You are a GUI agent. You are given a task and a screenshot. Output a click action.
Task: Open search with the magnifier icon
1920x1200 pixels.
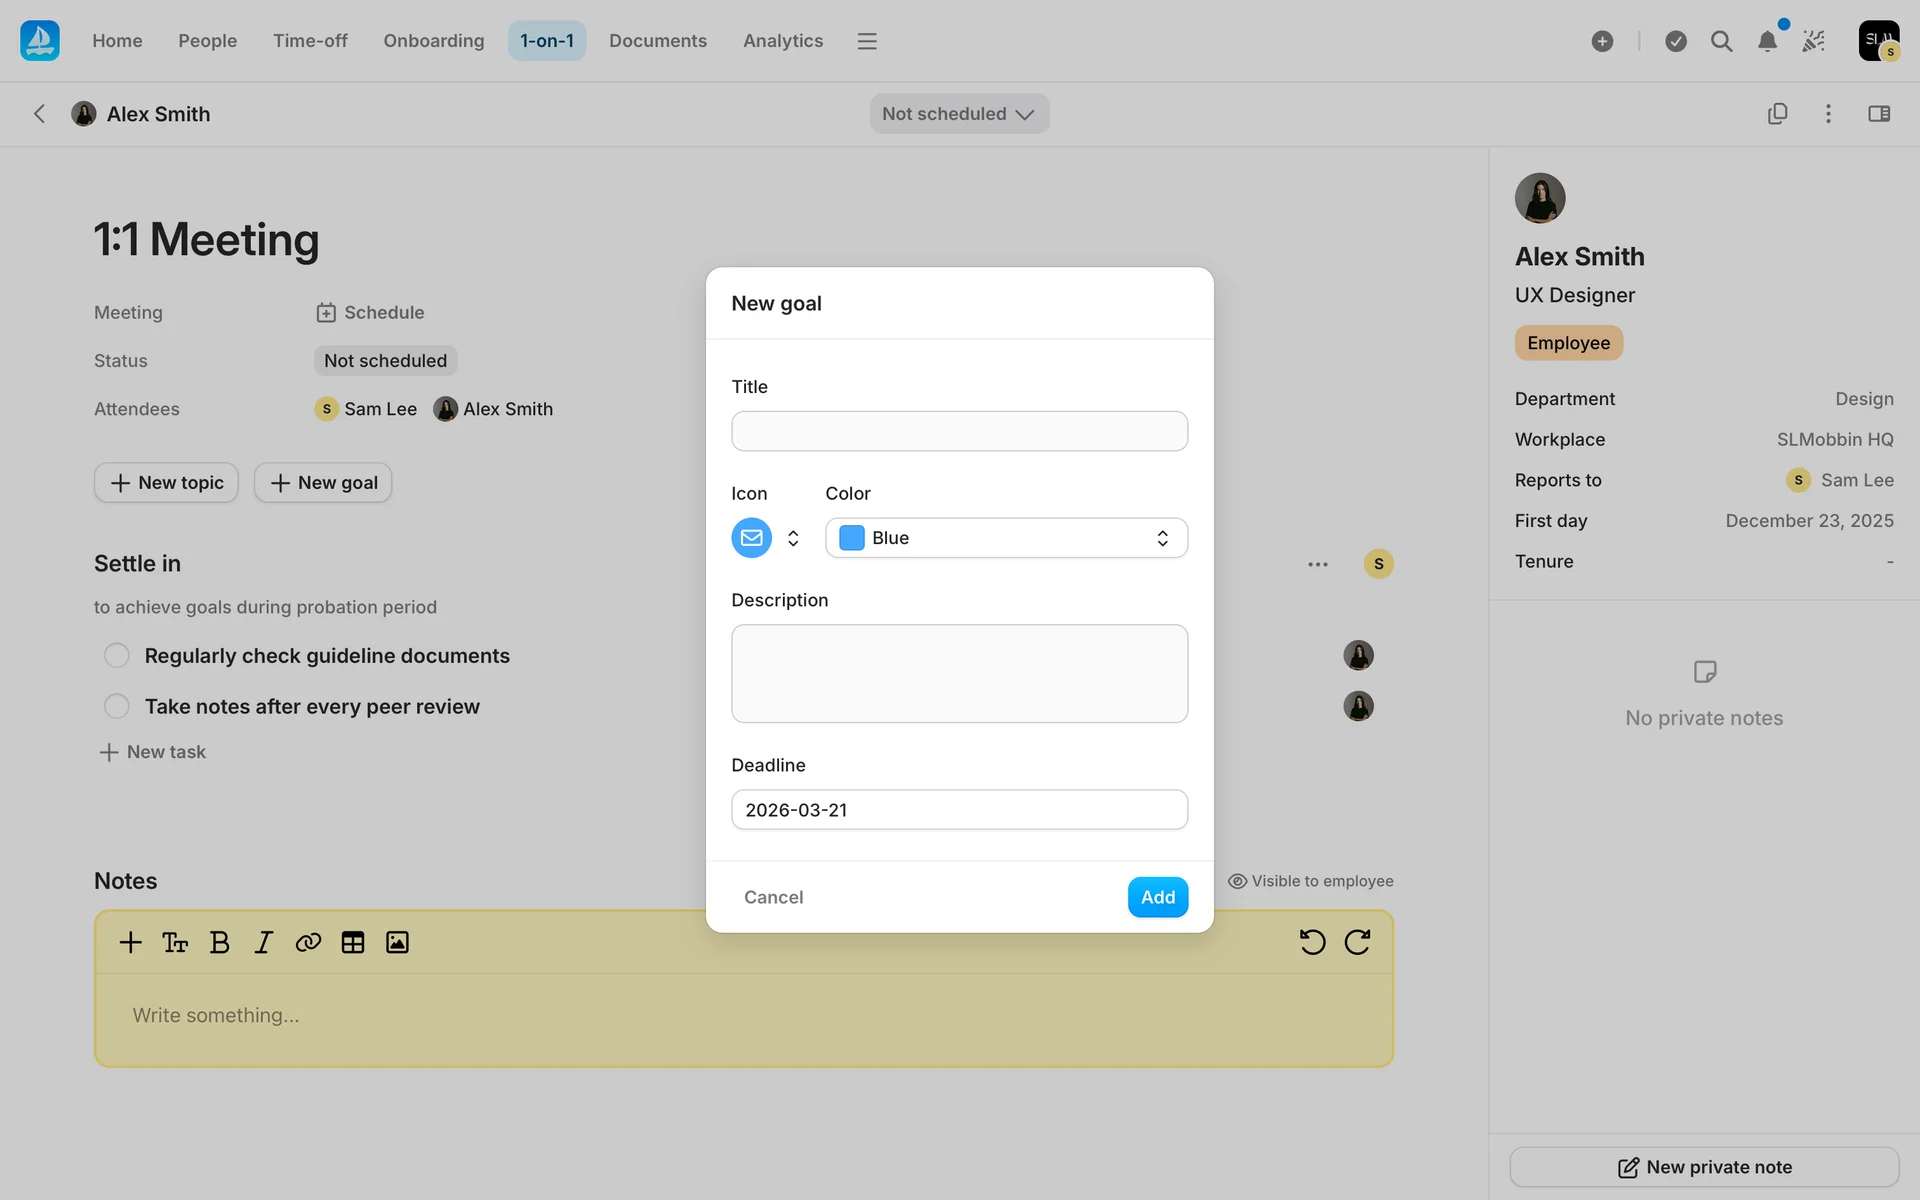click(1721, 41)
